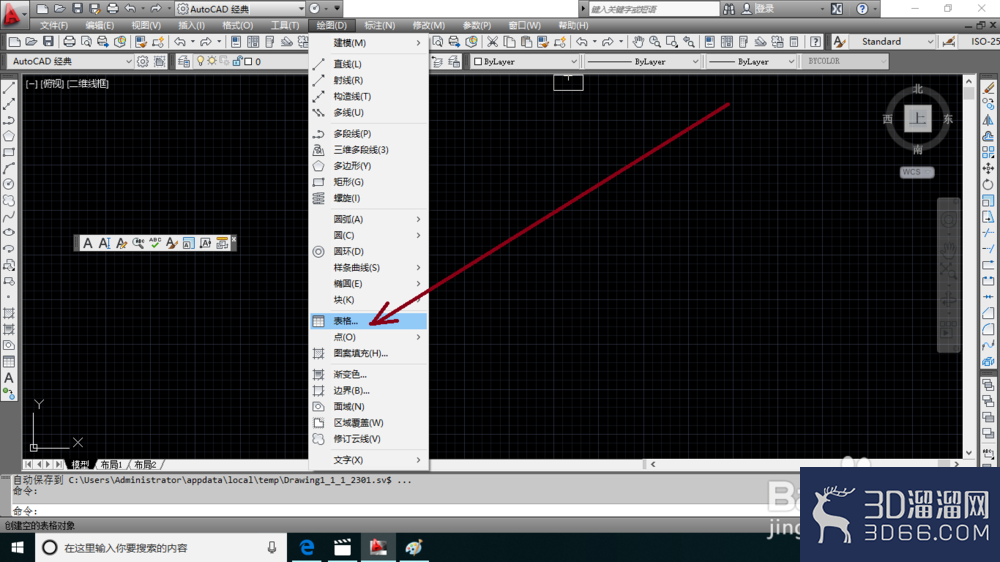Click visual style label [二维线框]
This screenshot has width=1000, height=562.
pos(88,84)
